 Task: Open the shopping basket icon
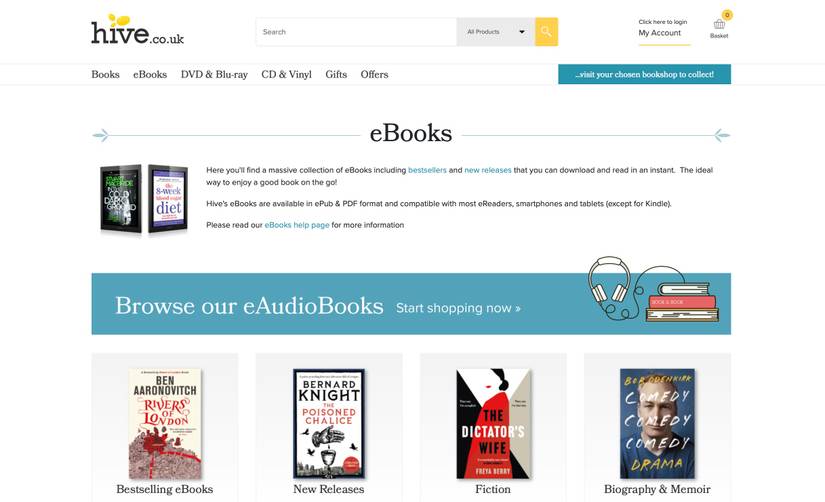tap(719, 25)
